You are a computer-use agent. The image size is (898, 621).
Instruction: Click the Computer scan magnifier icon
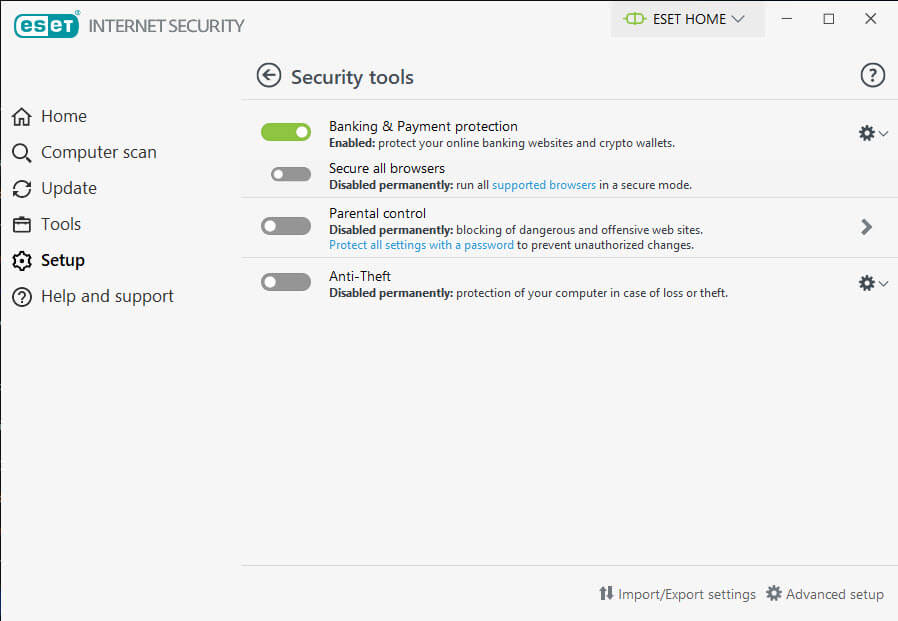point(22,152)
